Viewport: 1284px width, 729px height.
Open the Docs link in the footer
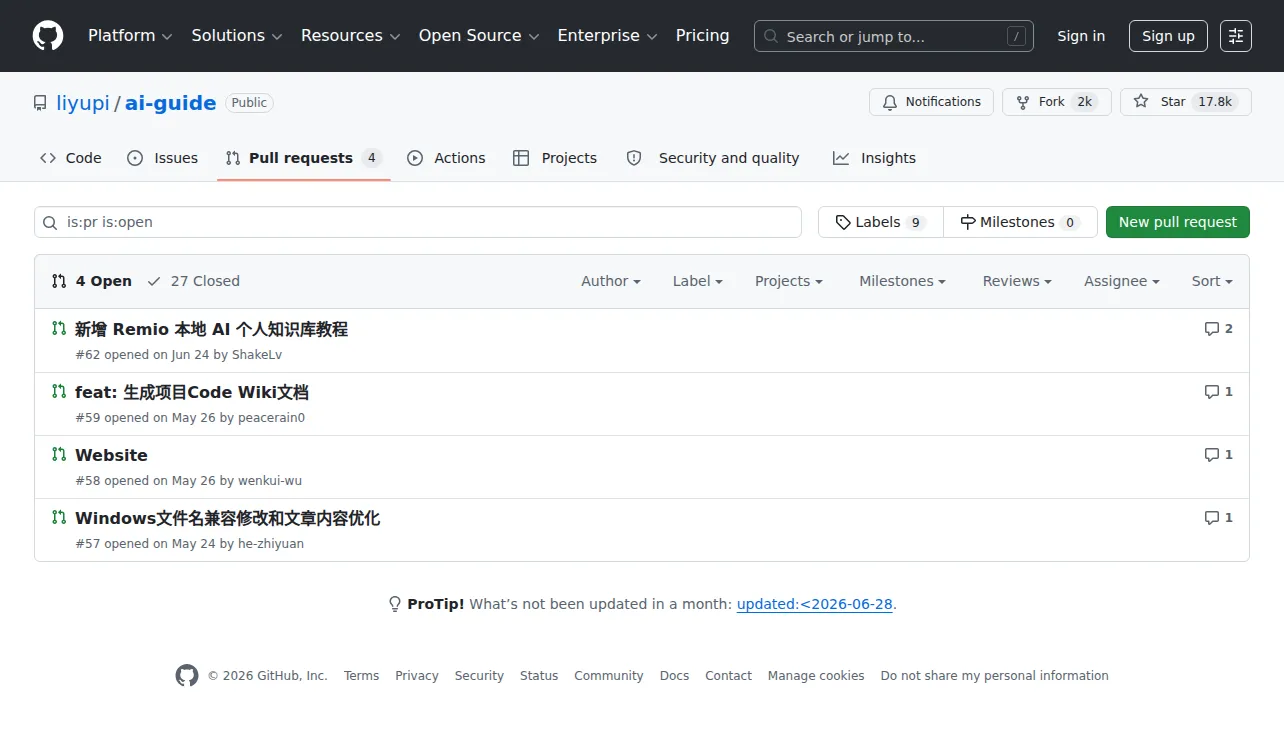coord(674,676)
